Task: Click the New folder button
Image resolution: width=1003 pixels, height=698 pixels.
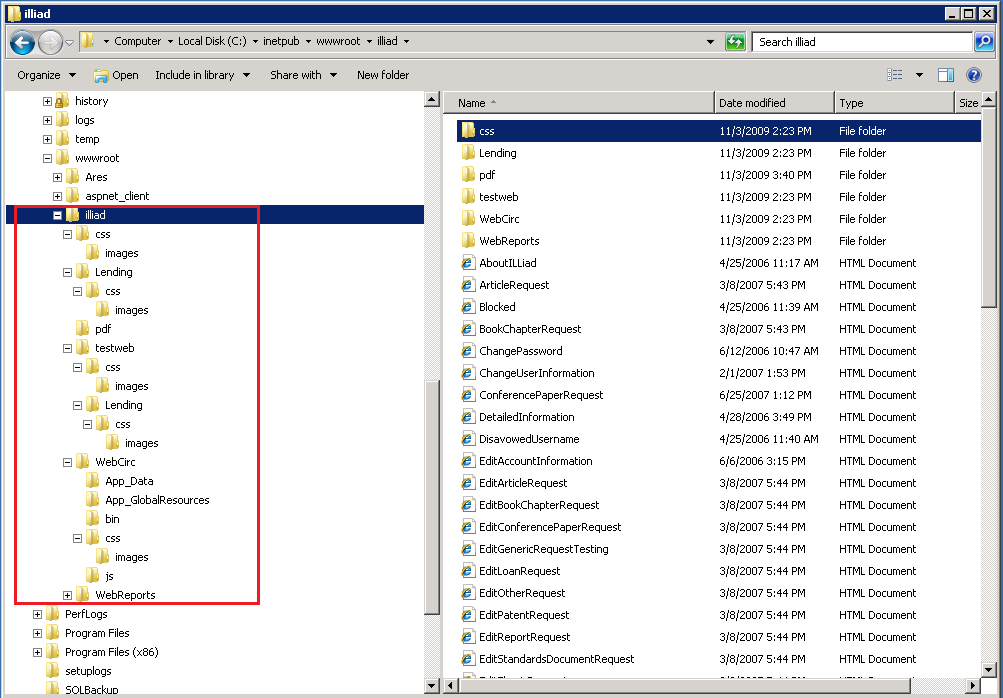Action: coord(383,75)
